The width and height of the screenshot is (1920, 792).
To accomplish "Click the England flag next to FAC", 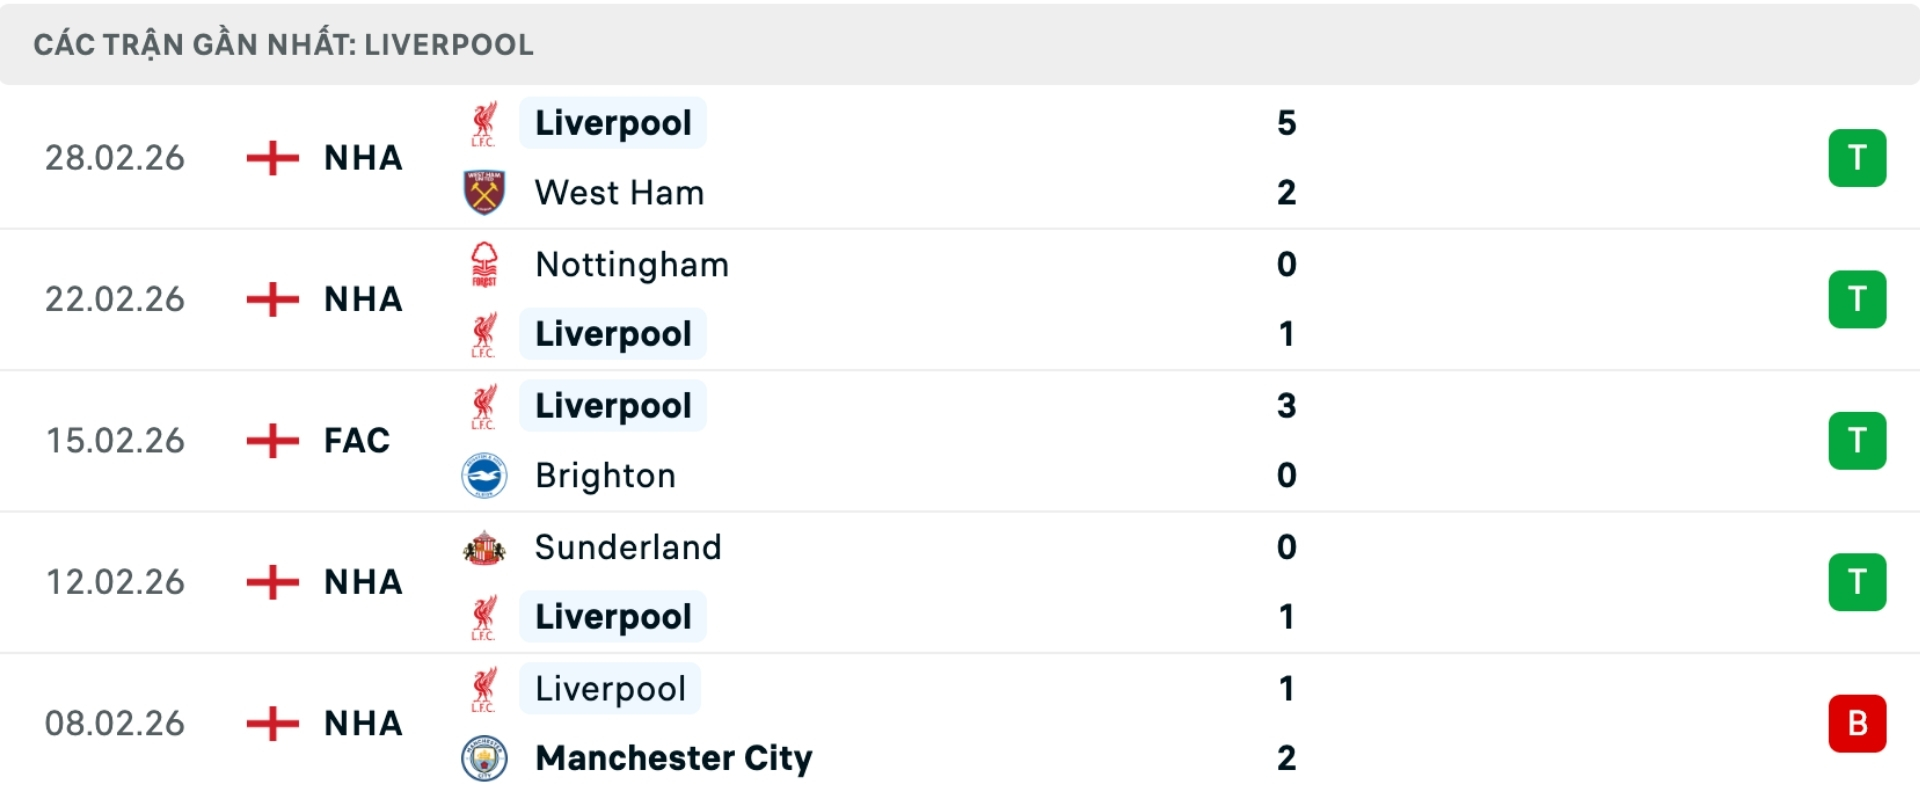I will coord(271,440).
